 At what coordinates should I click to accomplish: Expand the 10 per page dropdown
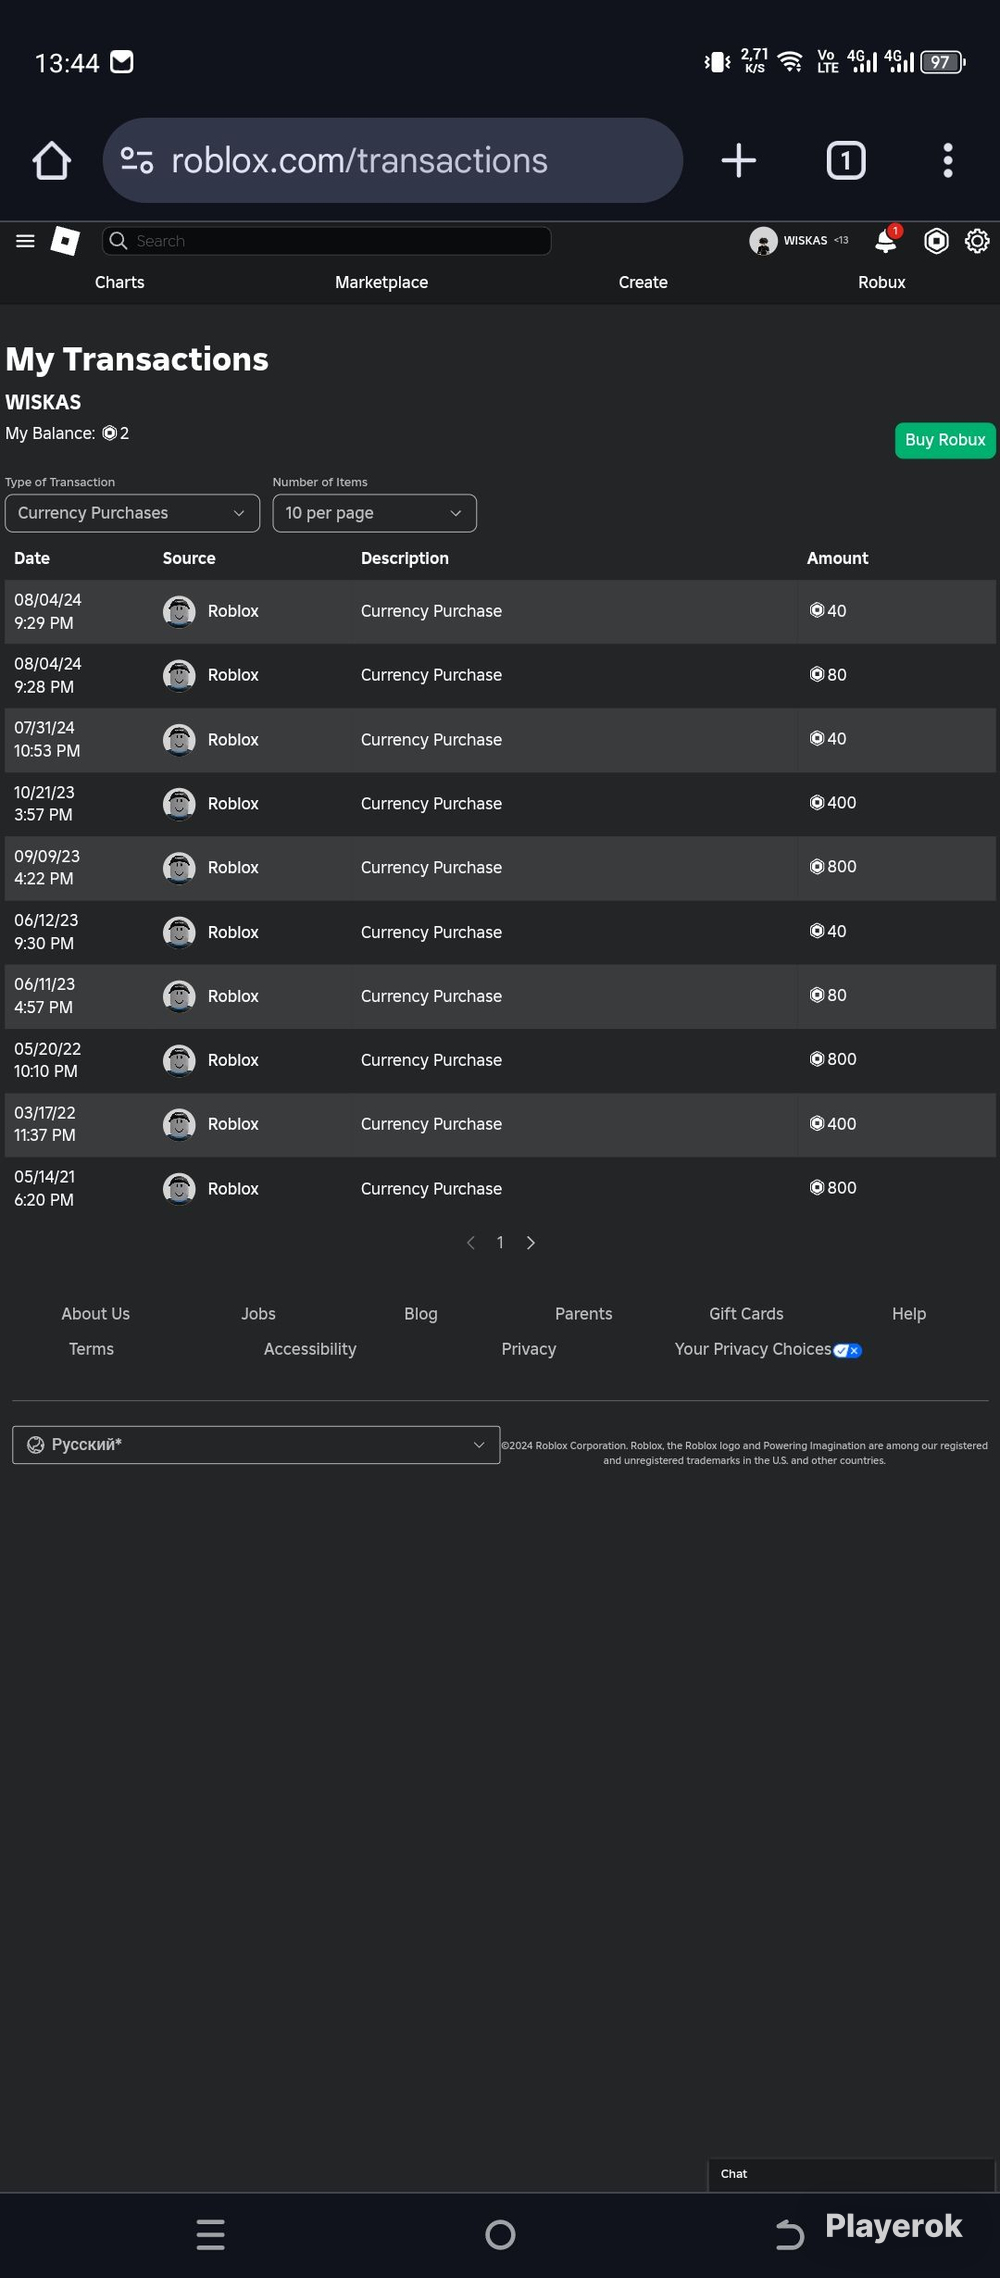click(x=374, y=513)
